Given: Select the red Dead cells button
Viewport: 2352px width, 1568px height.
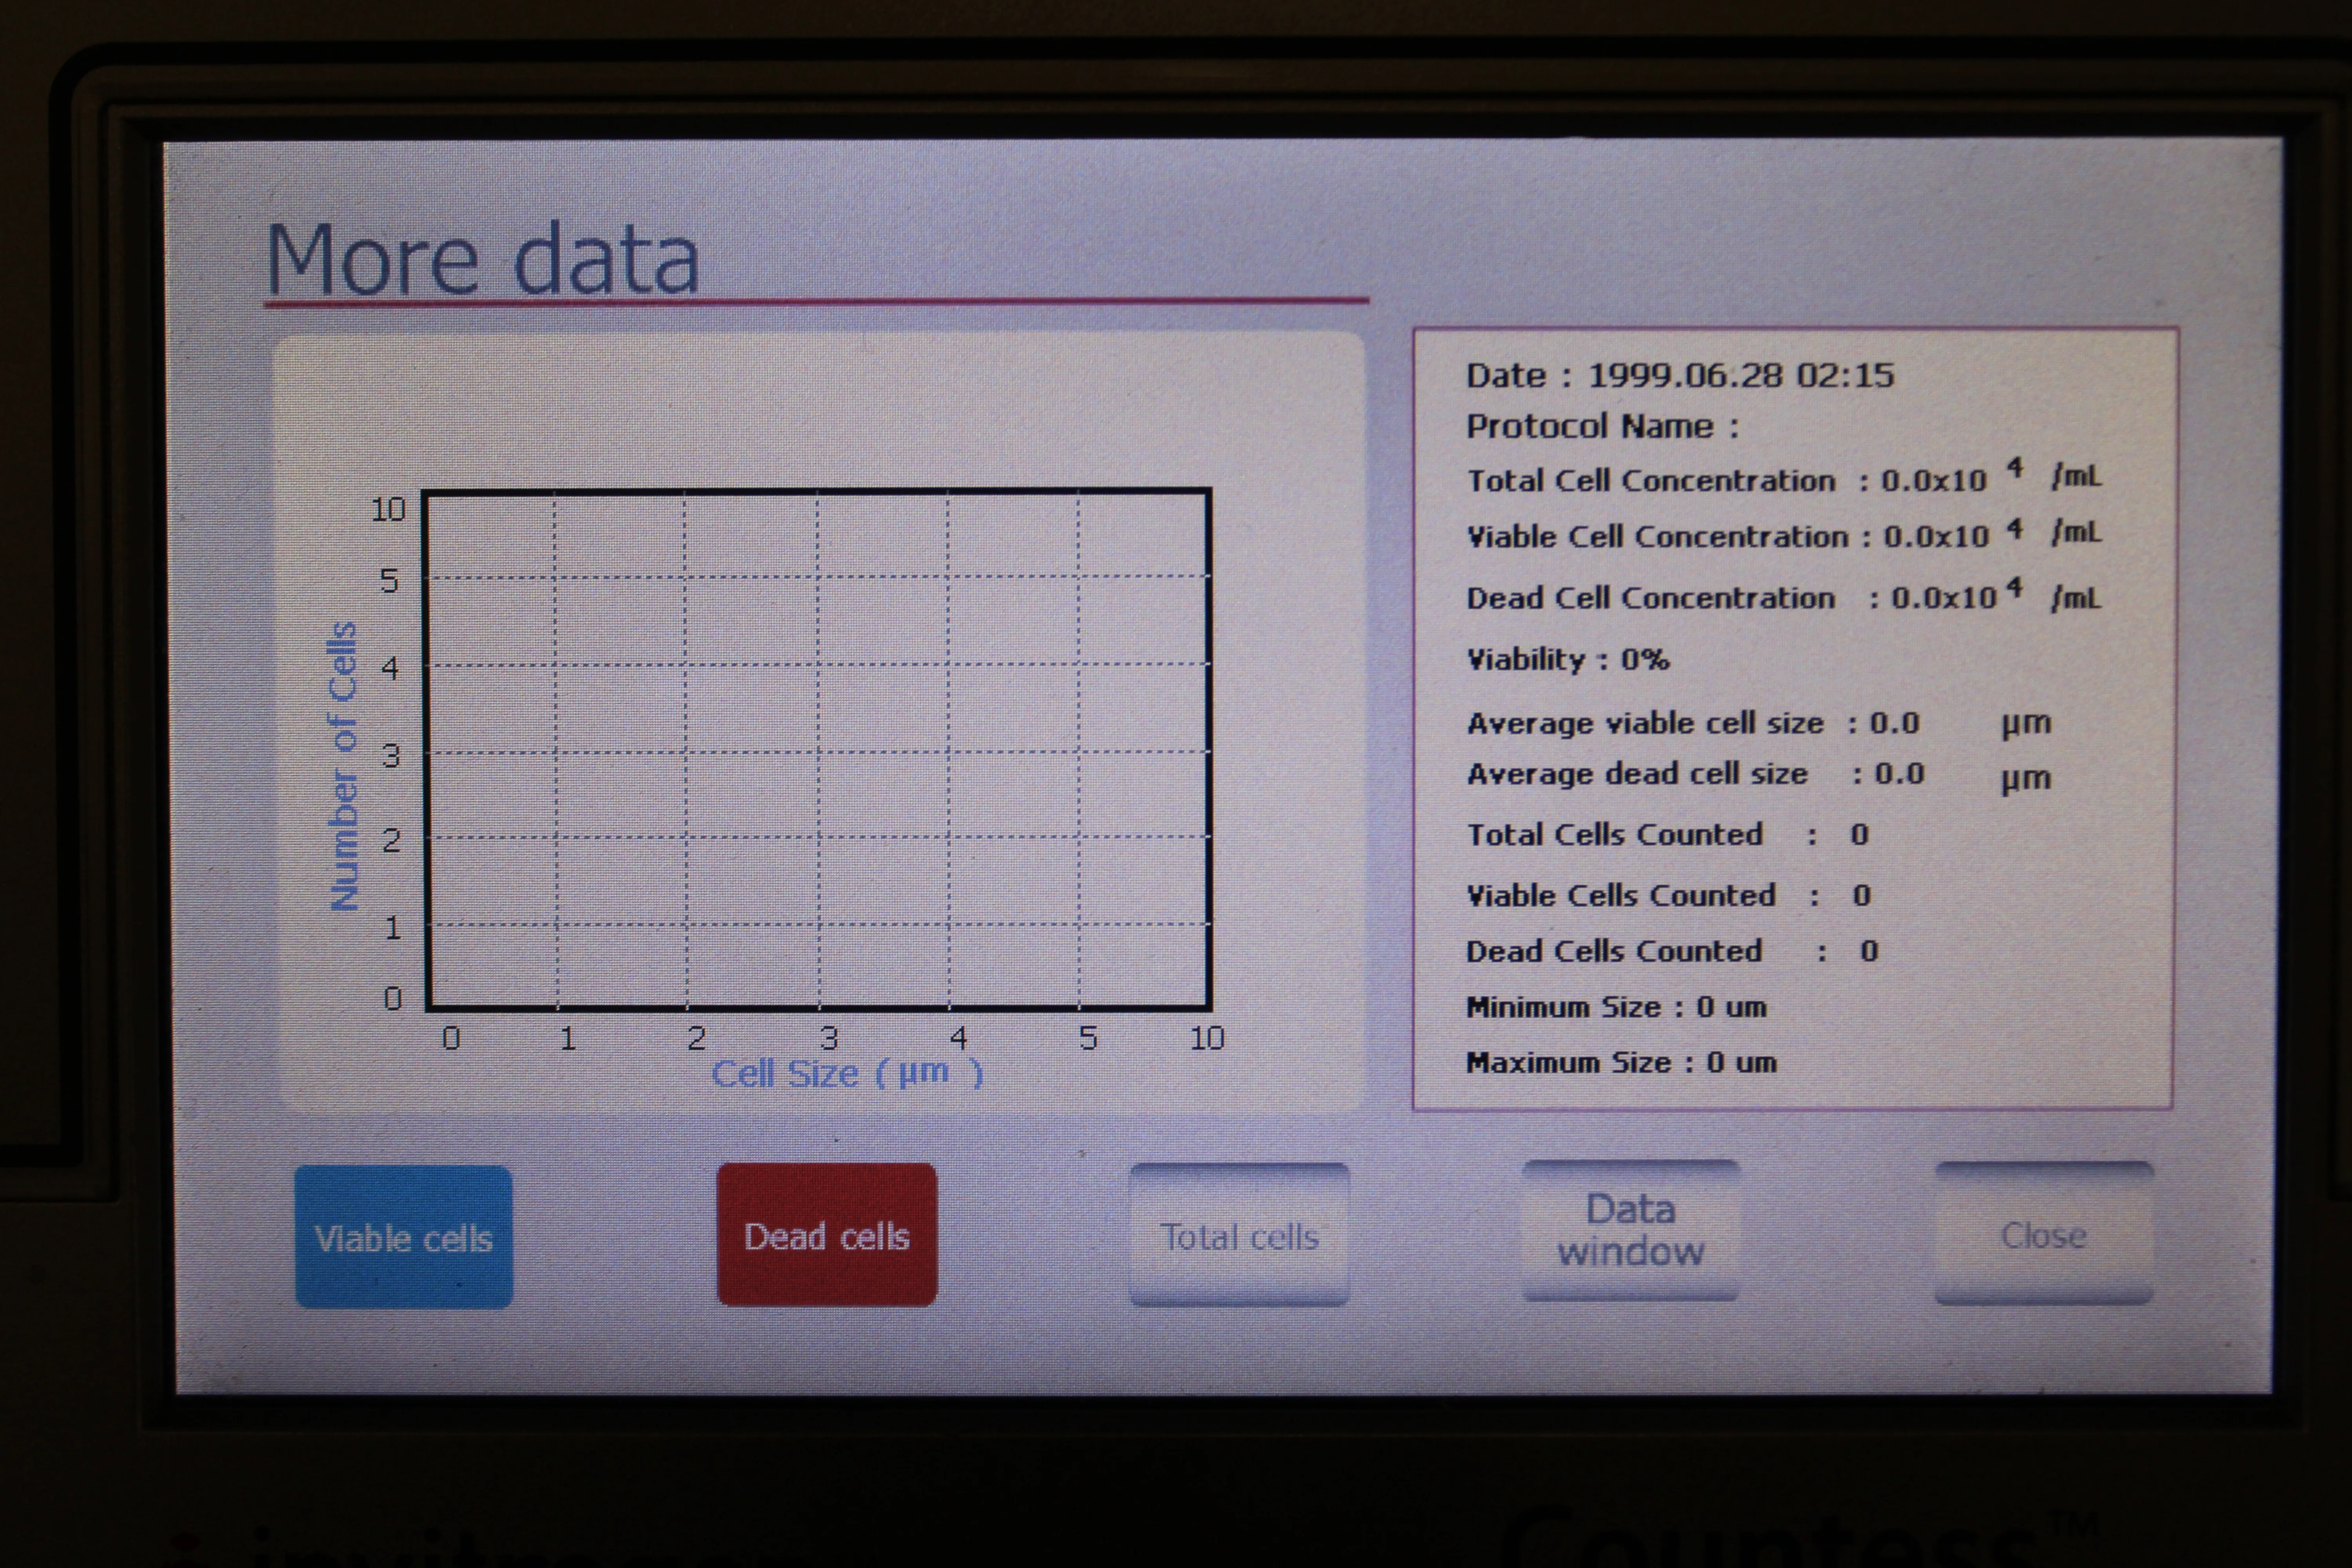Looking at the screenshot, I should point(827,1235).
